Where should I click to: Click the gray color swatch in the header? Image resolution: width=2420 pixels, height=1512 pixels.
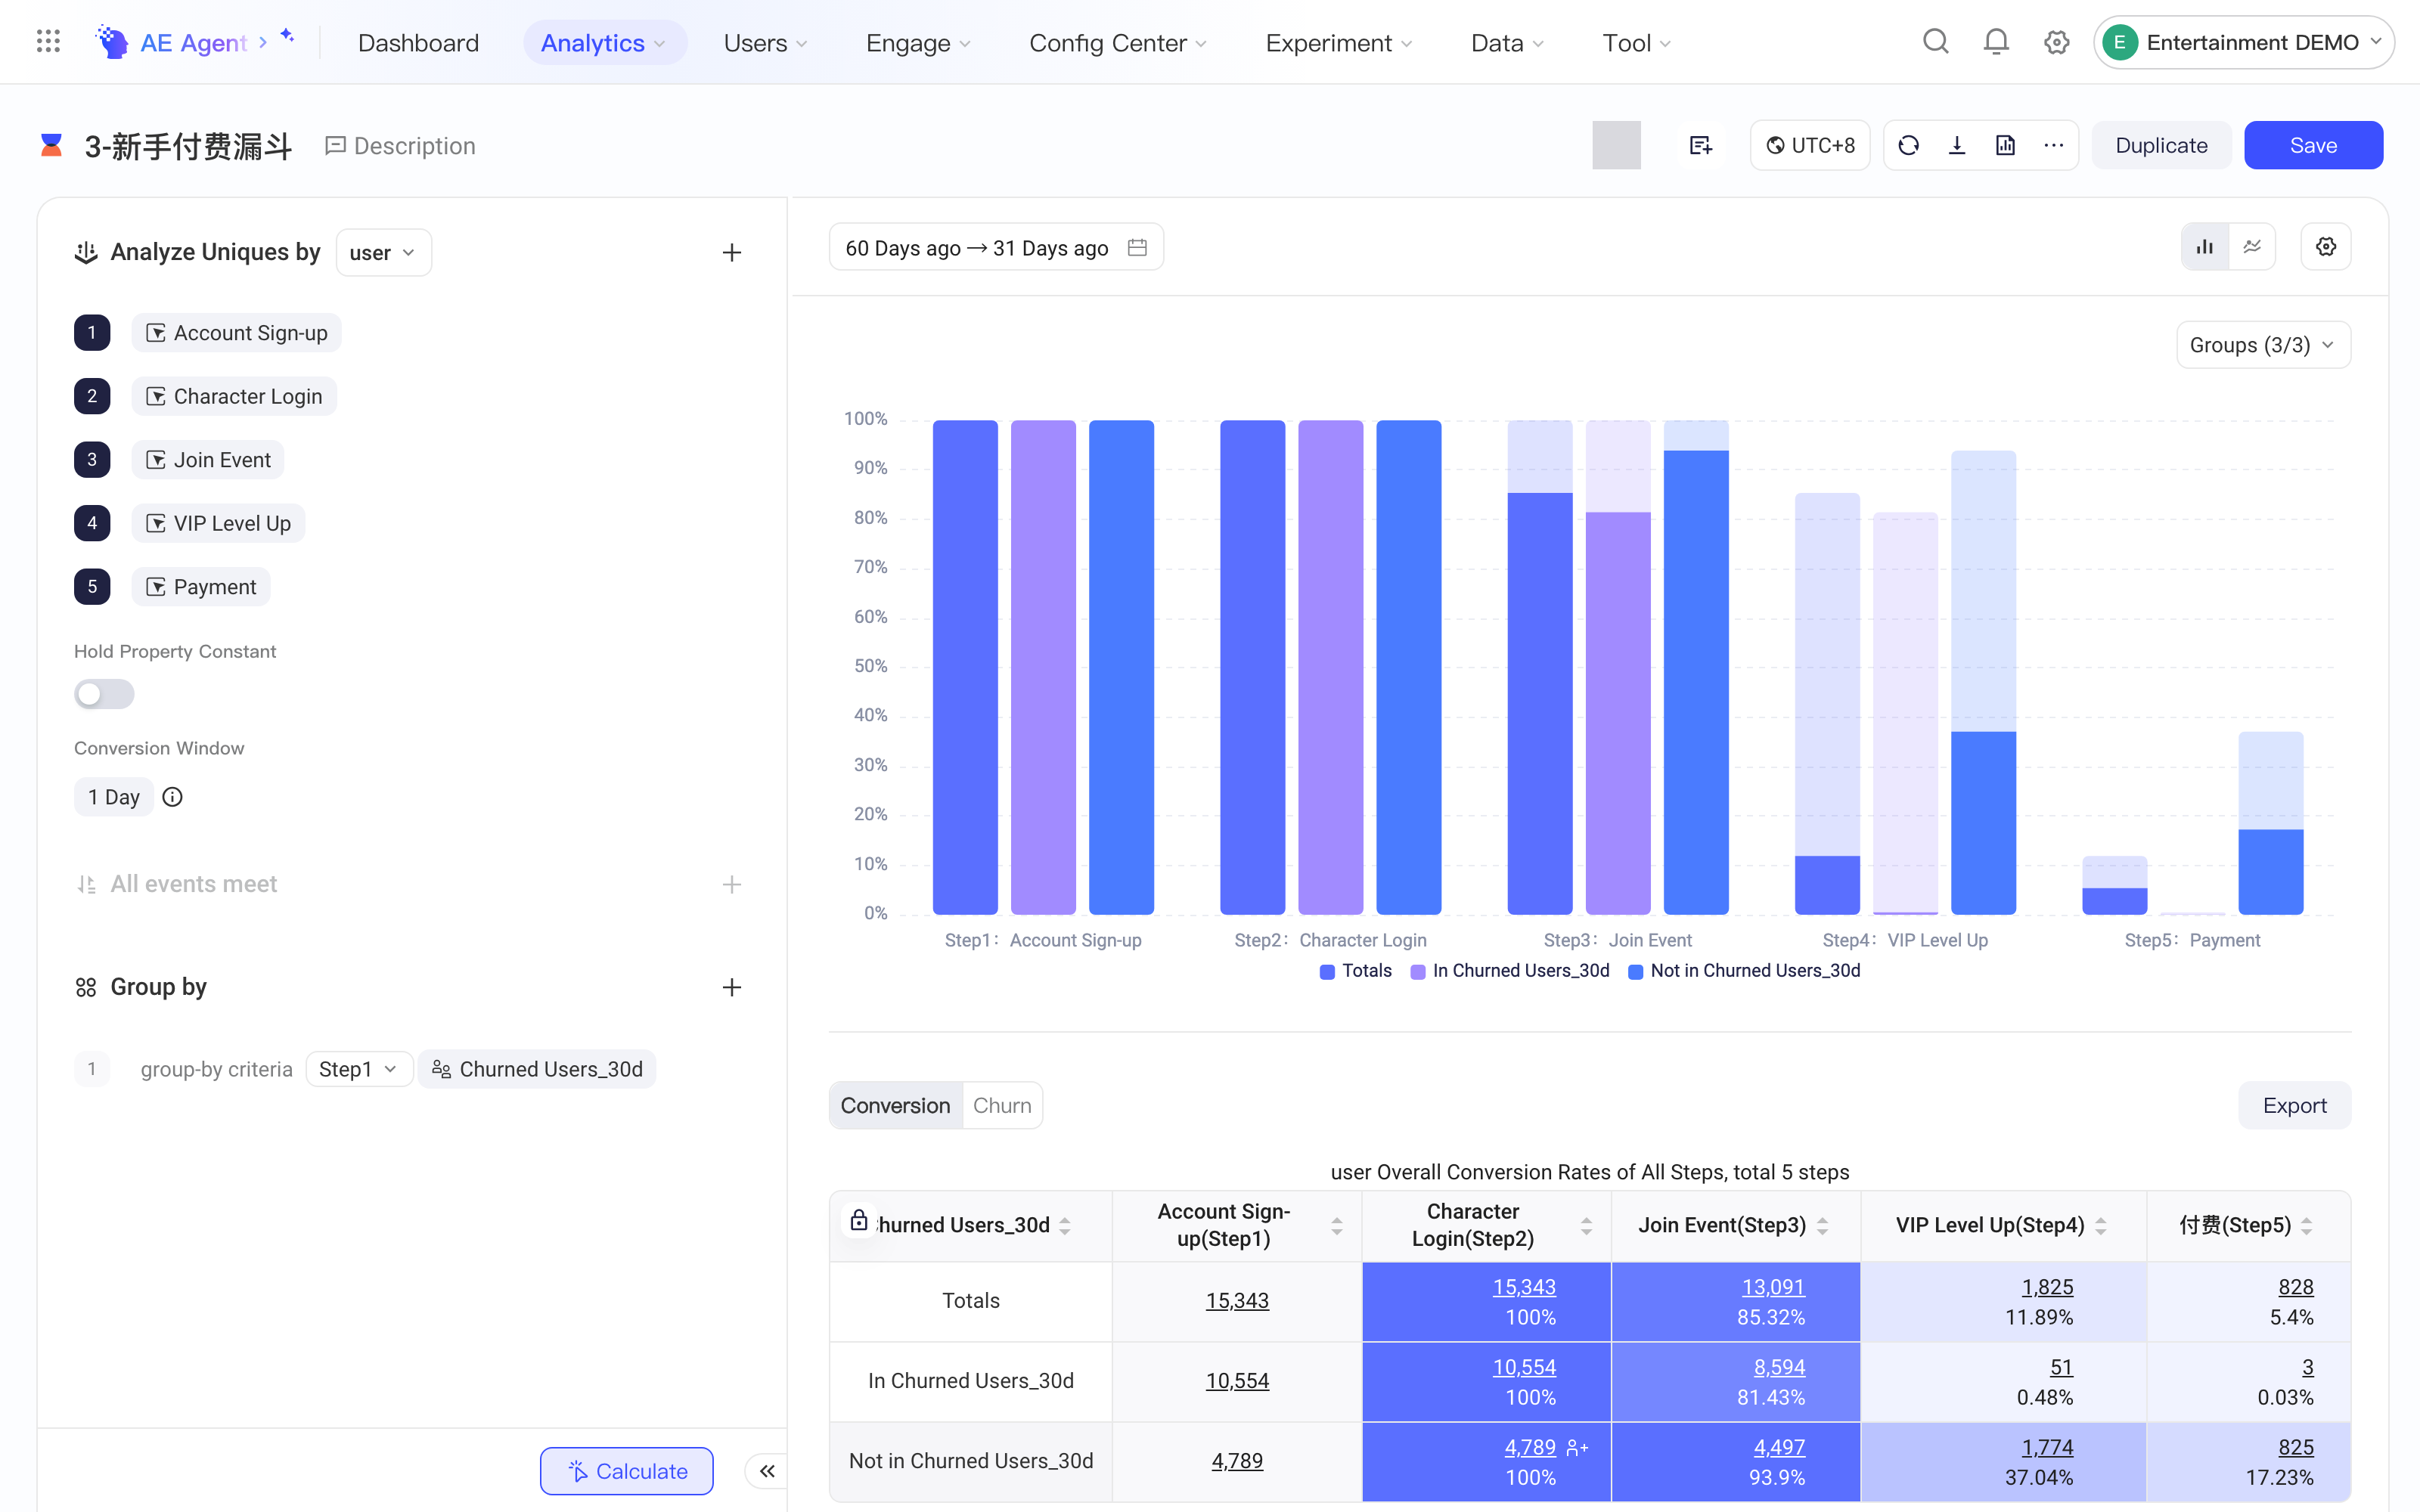[x=1616, y=146]
